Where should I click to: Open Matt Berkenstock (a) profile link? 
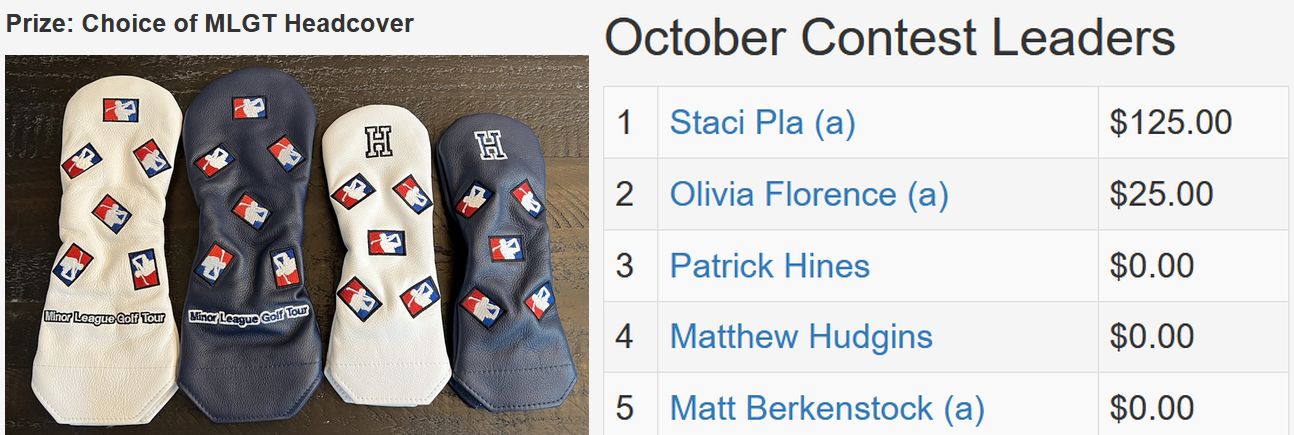[x=826, y=408]
